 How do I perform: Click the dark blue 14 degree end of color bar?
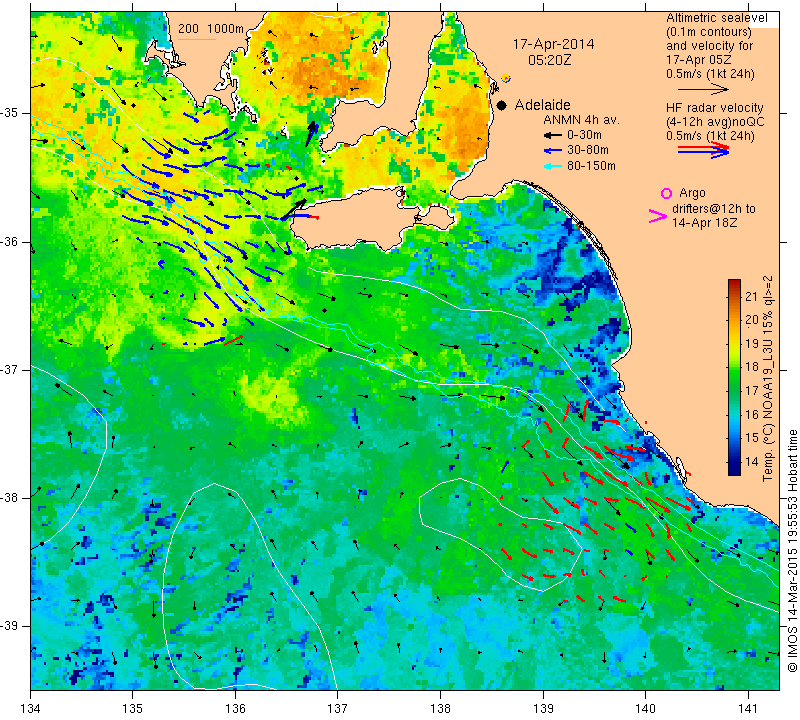pos(734,471)
